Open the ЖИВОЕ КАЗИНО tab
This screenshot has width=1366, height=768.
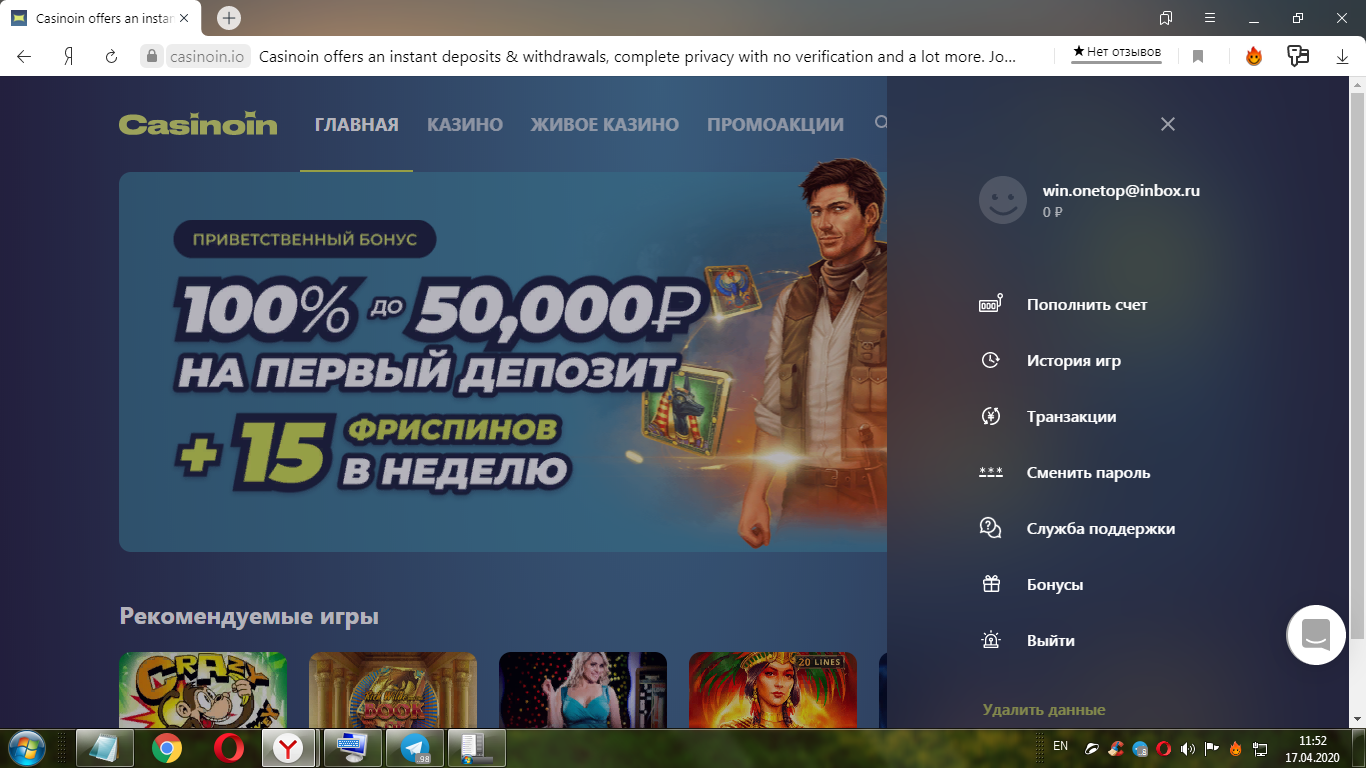pyautogui.click(x=605, y=125)
